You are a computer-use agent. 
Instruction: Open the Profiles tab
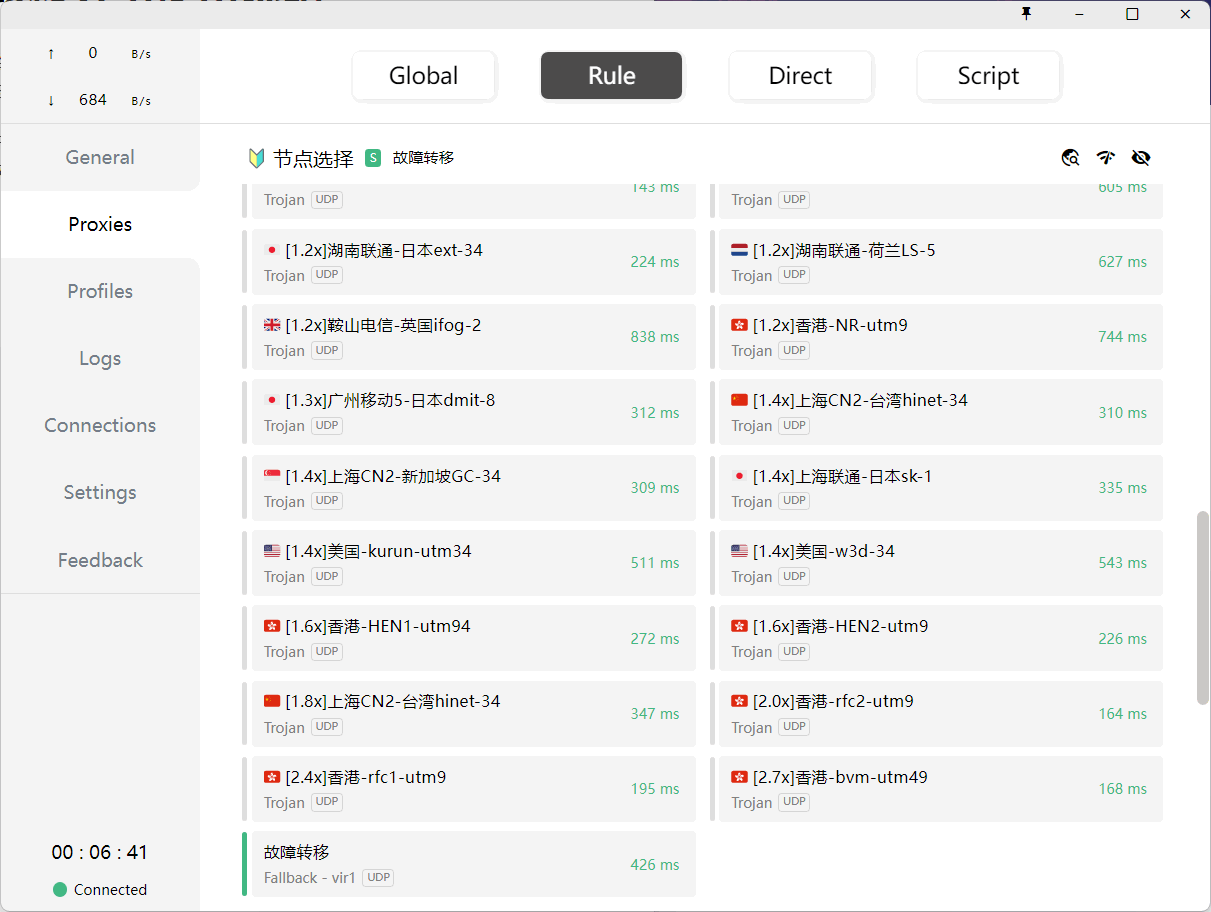100,291
